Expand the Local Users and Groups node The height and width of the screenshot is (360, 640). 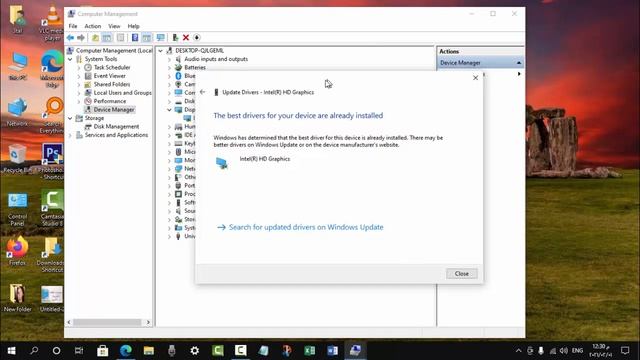coord(79,93)
